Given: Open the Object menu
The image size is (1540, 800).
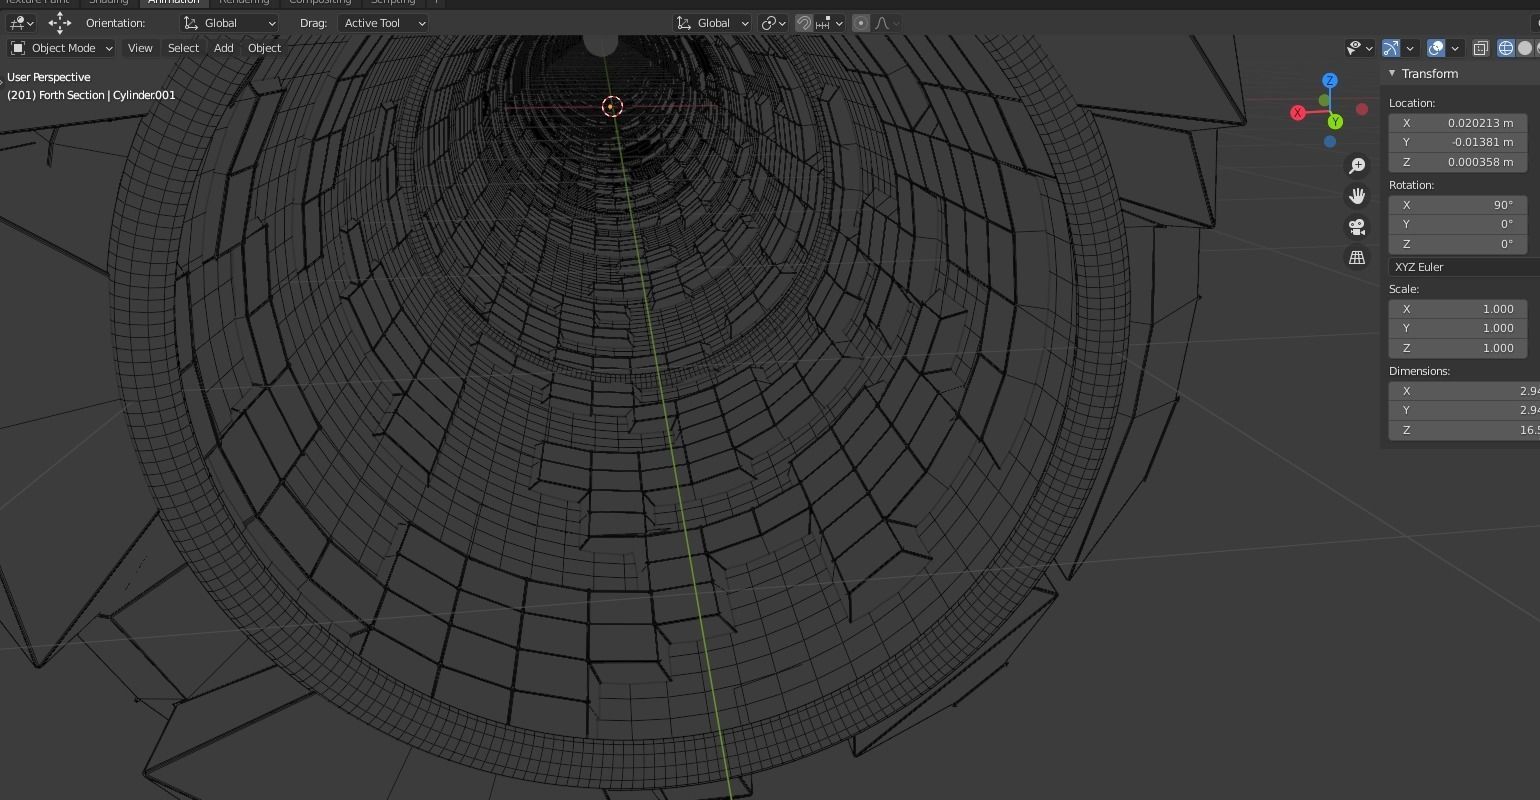Looking at the screenshot, I should [264, 48].
